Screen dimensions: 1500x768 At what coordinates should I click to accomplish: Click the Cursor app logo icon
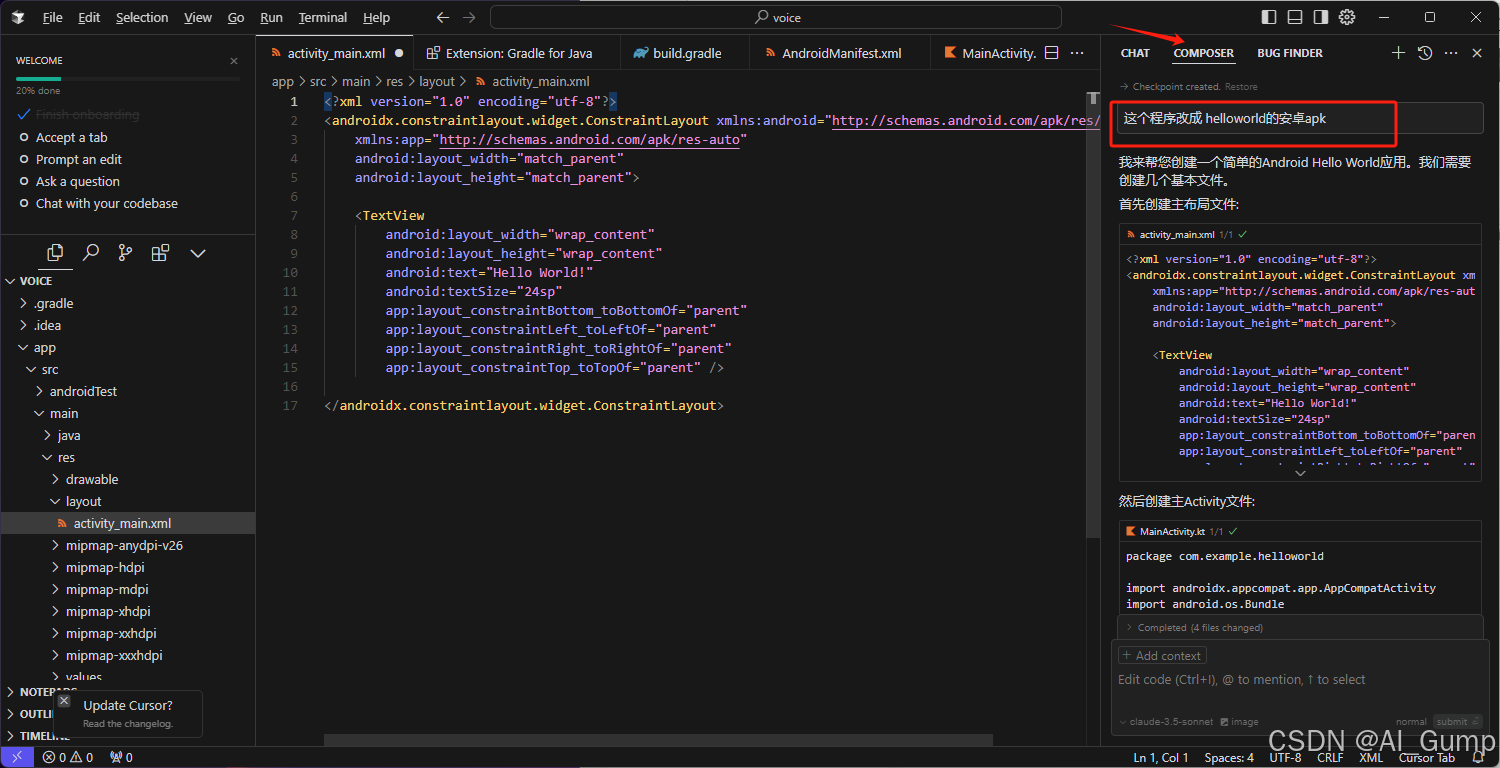(x=19, y=17)
